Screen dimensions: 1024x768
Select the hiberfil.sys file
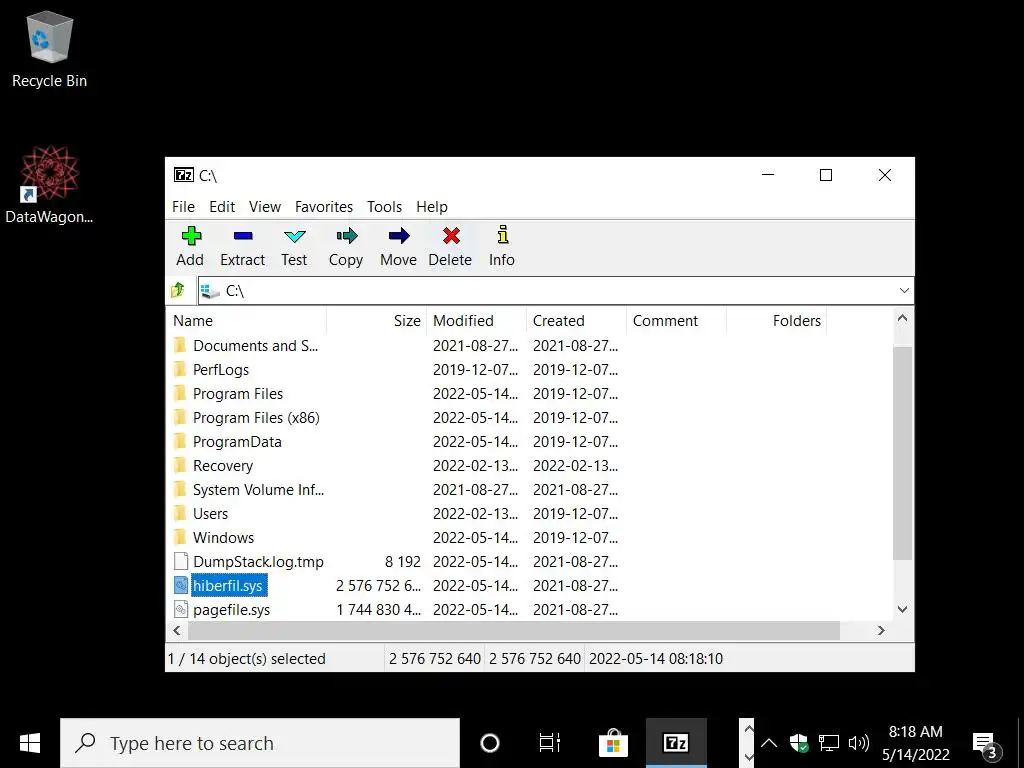click(220, 586)
